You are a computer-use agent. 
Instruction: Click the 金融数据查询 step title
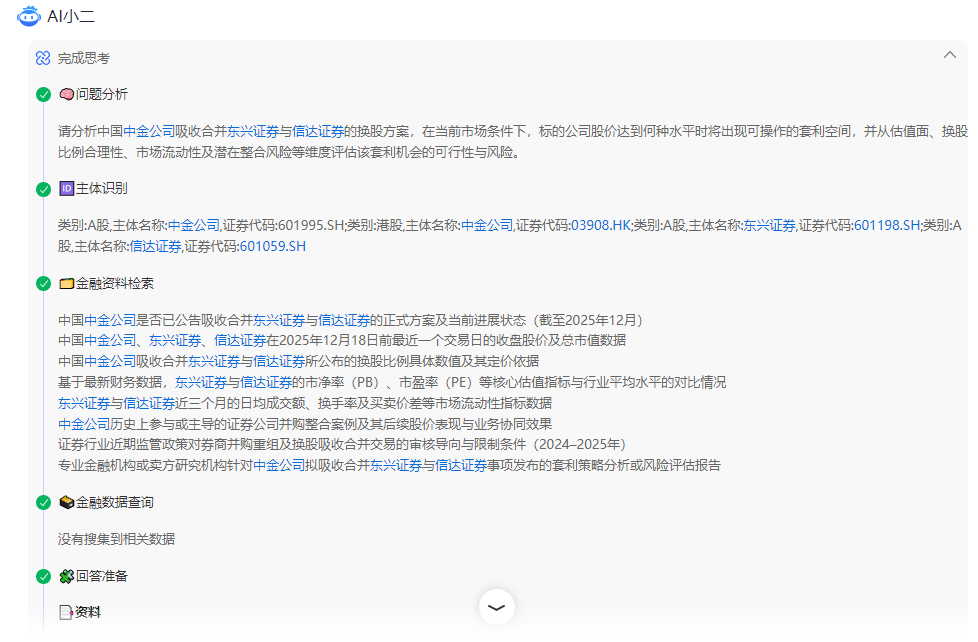pyautogui.click(x=115, y=502)
